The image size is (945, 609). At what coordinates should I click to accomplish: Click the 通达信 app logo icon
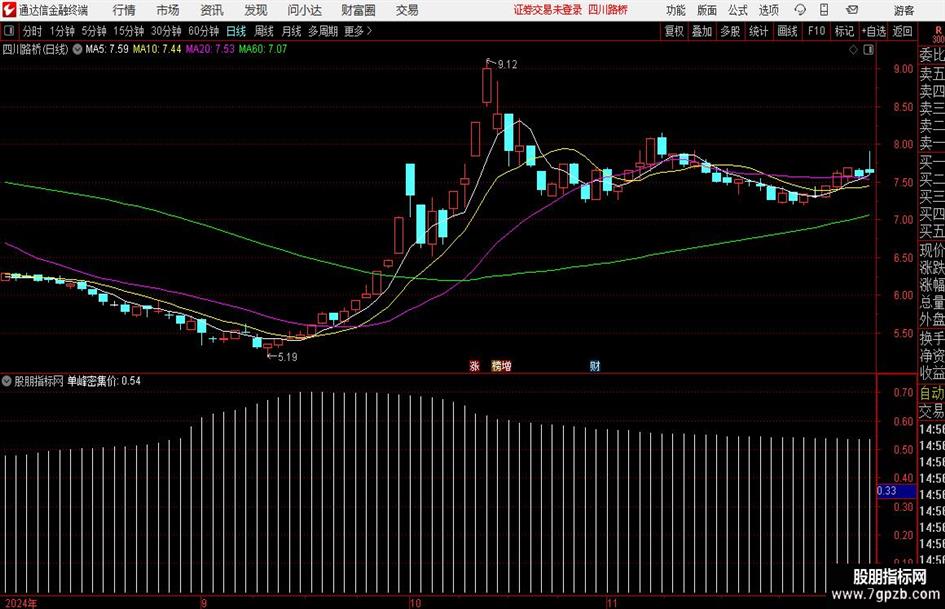(9, 10)
